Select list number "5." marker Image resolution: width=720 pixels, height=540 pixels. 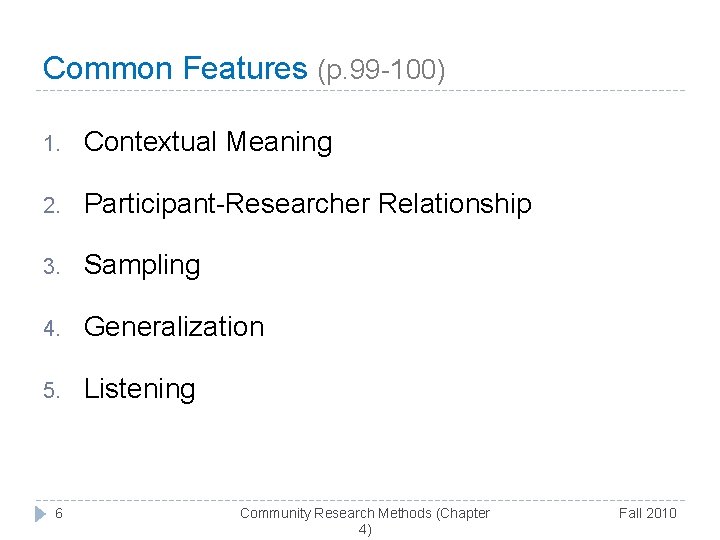click(52, 390)
